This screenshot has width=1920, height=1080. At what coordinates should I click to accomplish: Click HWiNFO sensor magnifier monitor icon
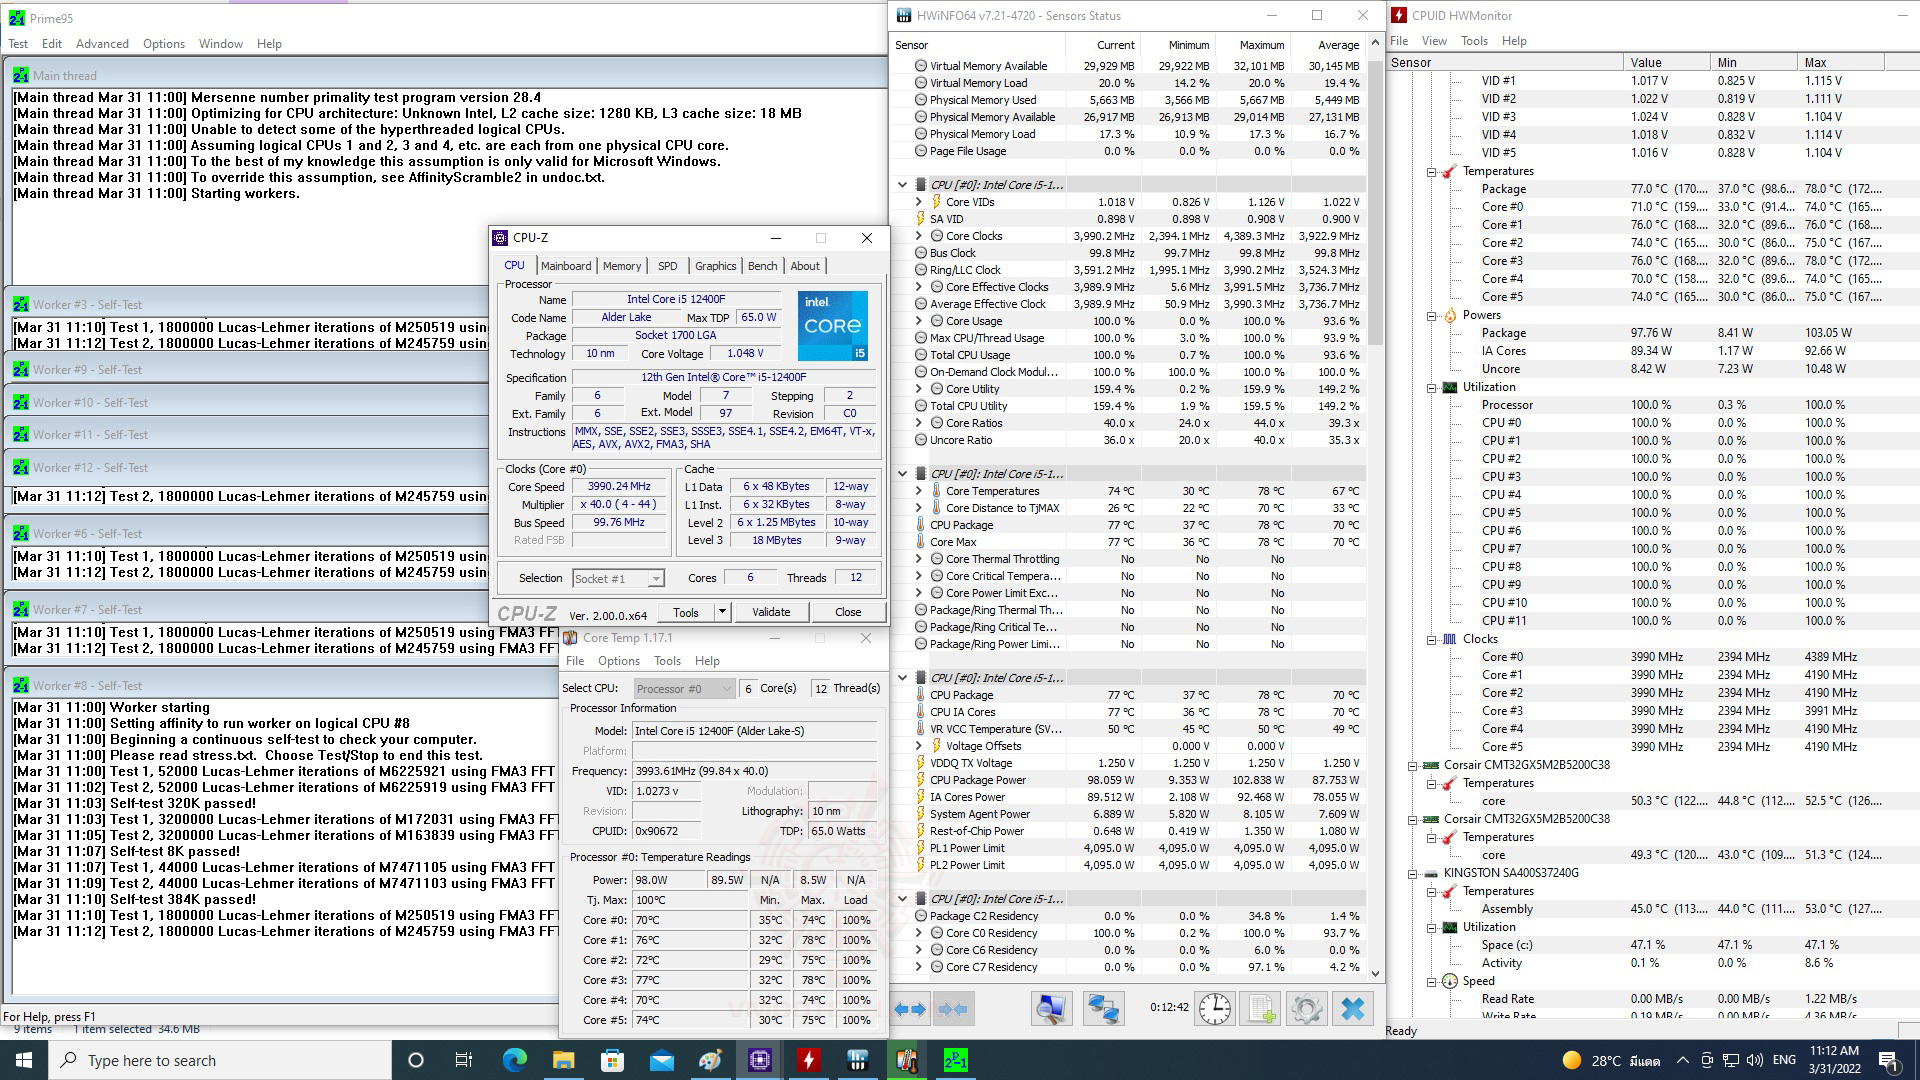click(1050, 1009)
